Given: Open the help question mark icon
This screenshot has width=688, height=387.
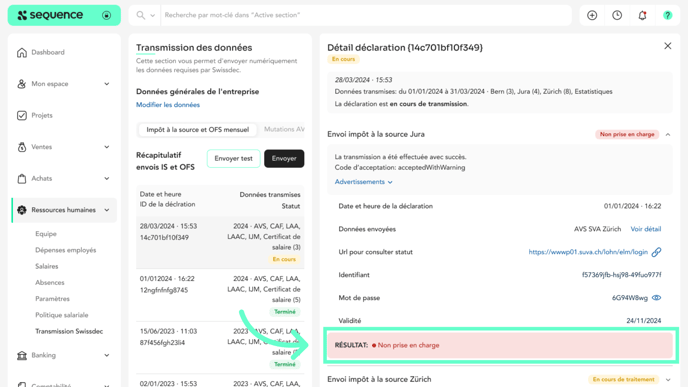Looking at the screenshot, I should 667,15.
